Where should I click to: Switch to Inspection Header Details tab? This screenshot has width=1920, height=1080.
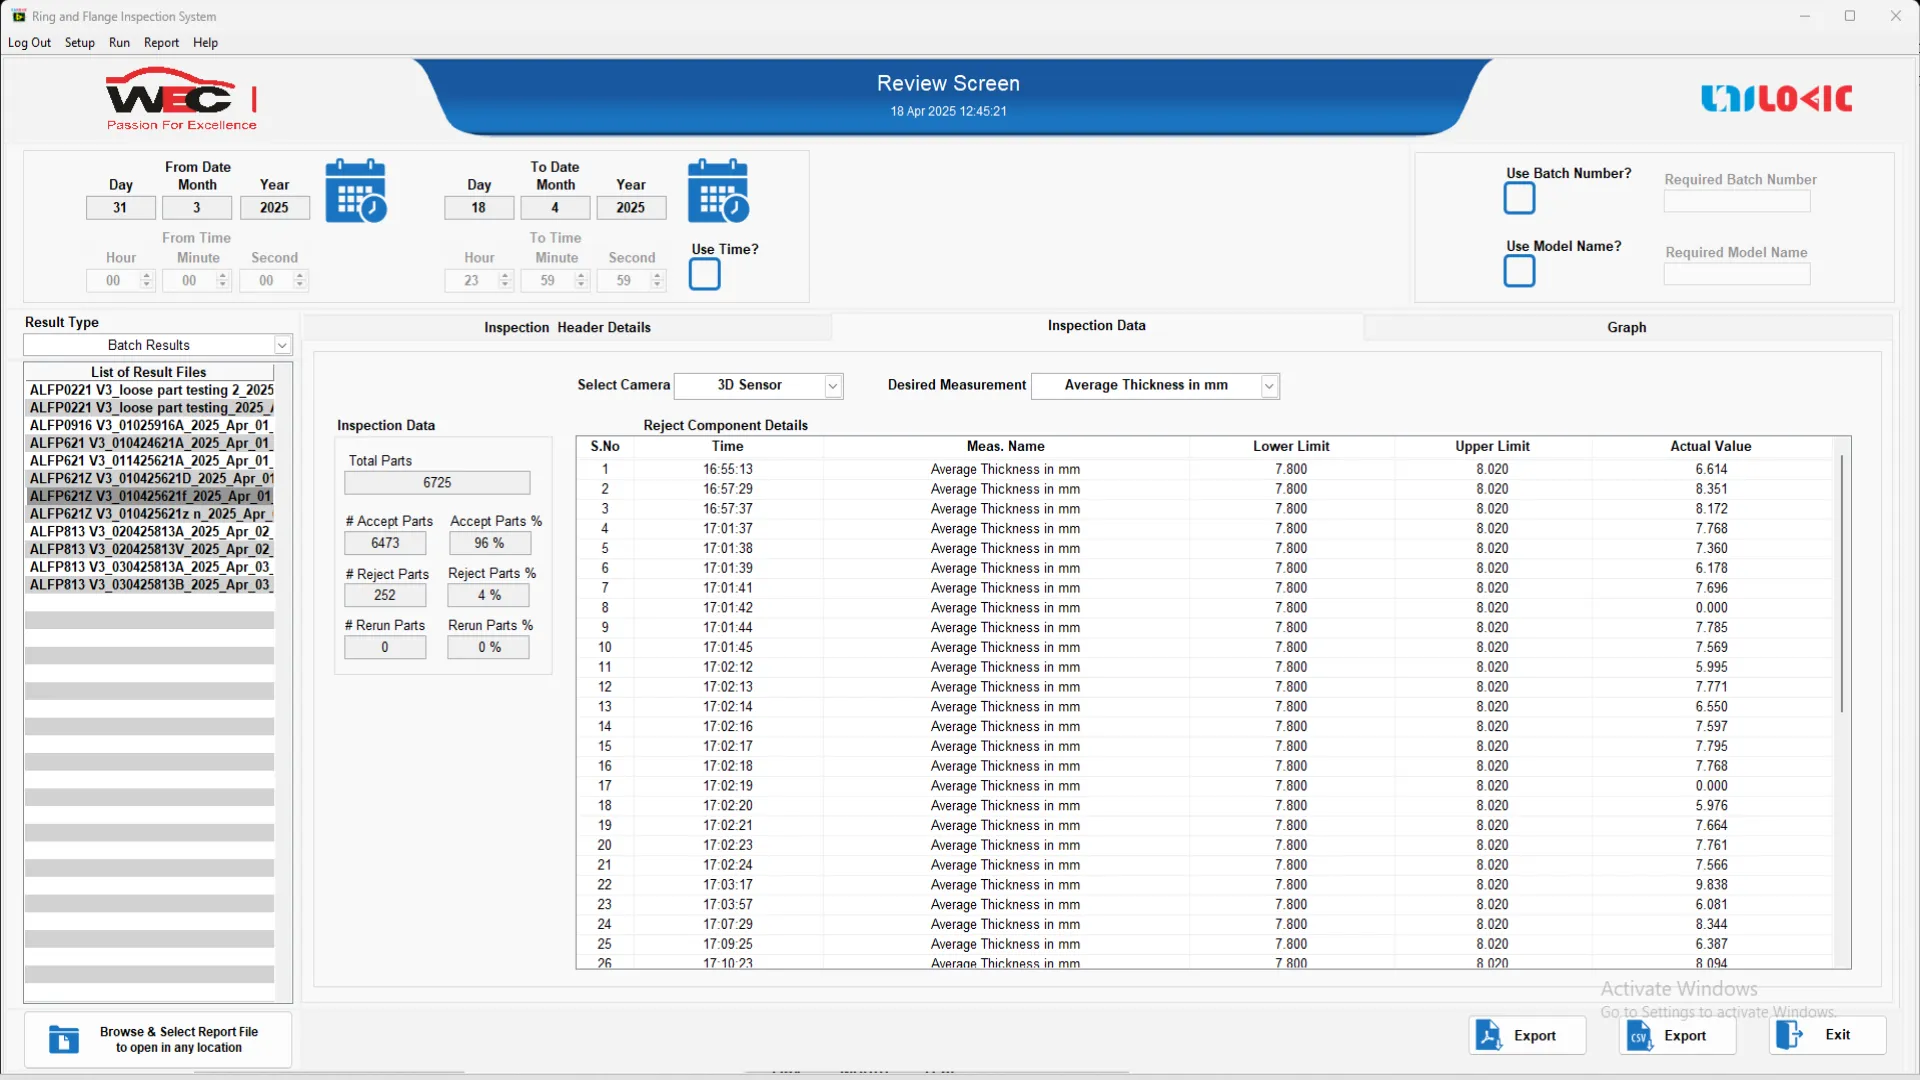(567, 327)
